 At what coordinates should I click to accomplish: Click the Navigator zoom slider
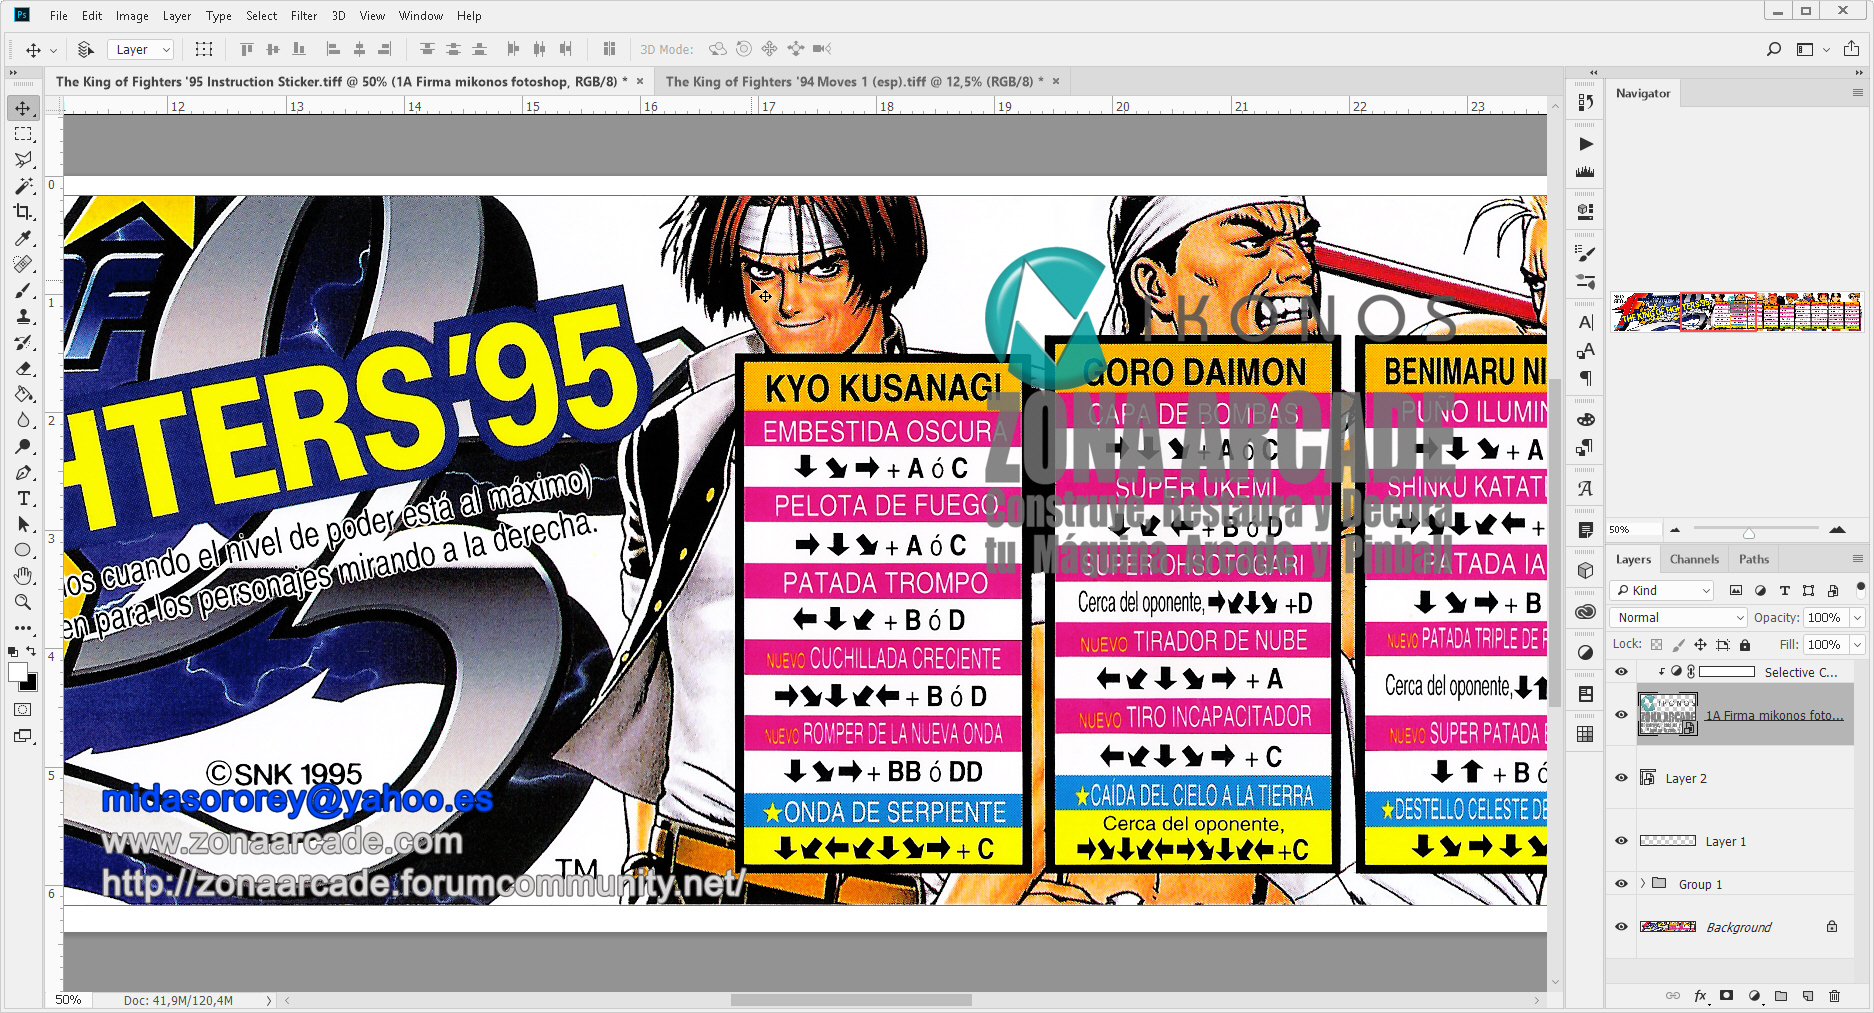click(x=1750, y=533)
